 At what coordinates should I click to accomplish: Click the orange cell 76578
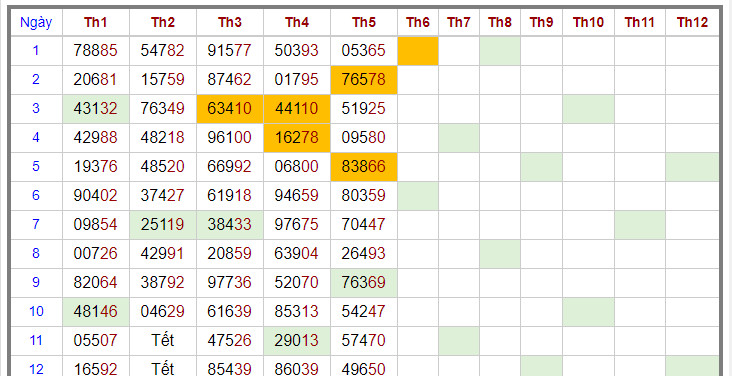tap(364, 80)
